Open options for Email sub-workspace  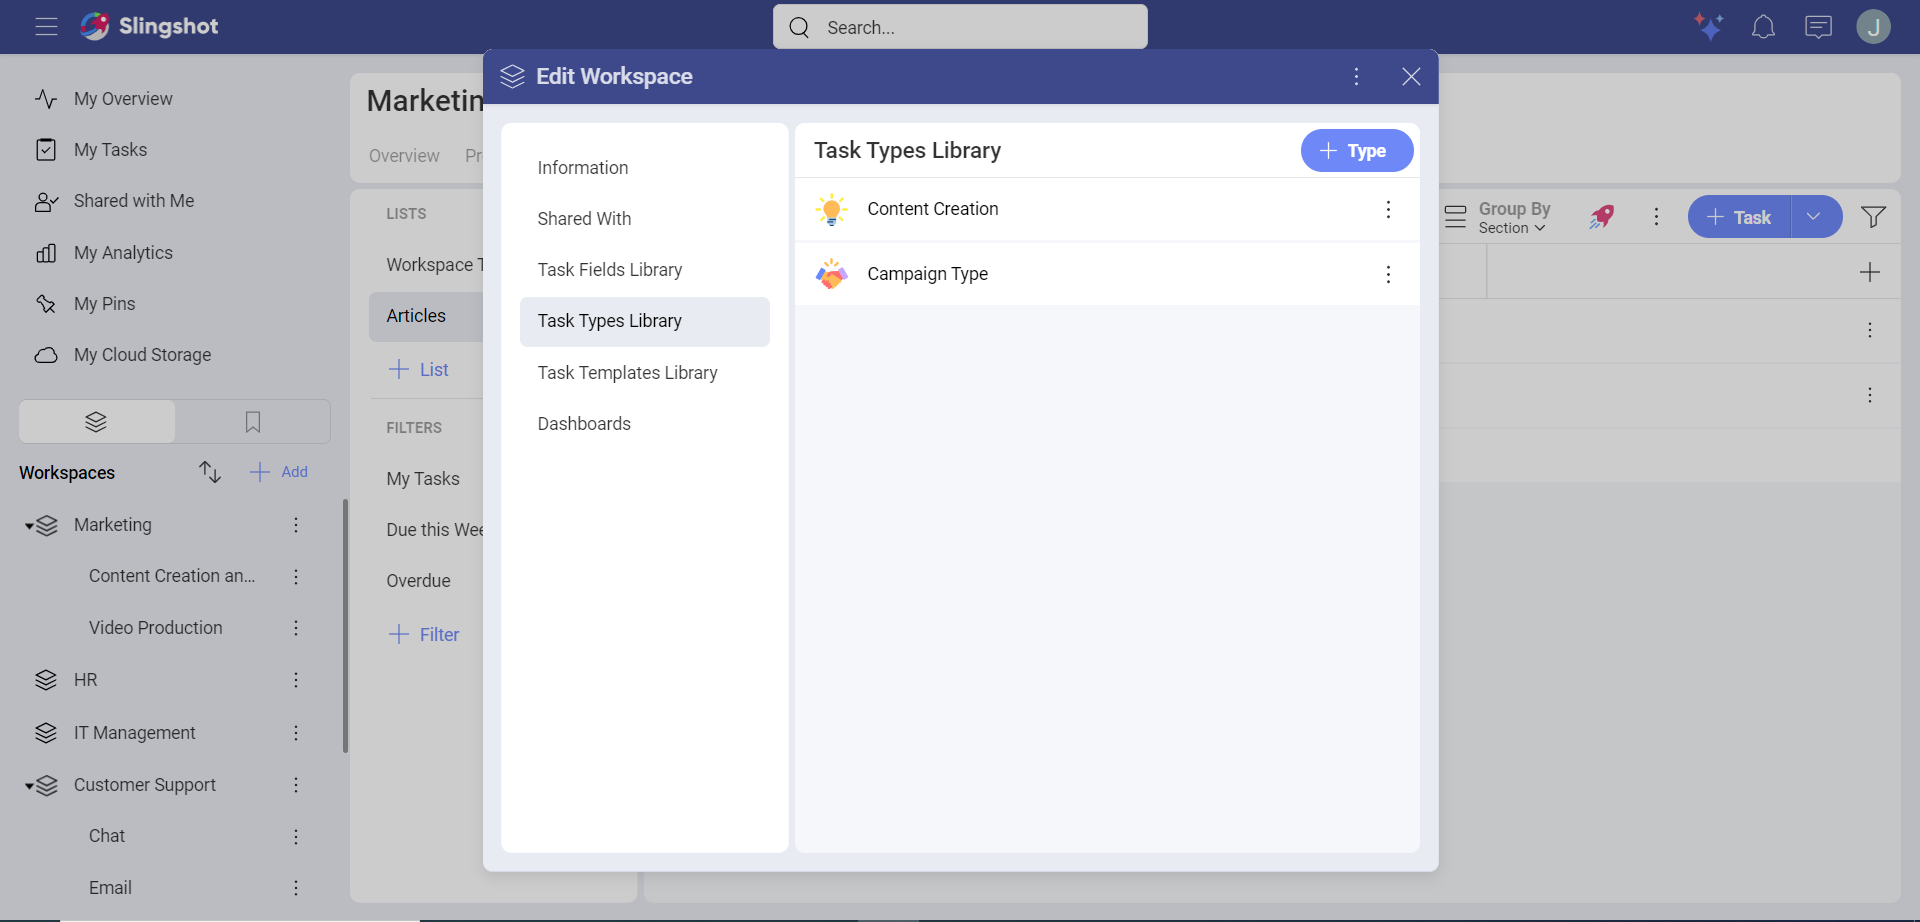(296, 888)
